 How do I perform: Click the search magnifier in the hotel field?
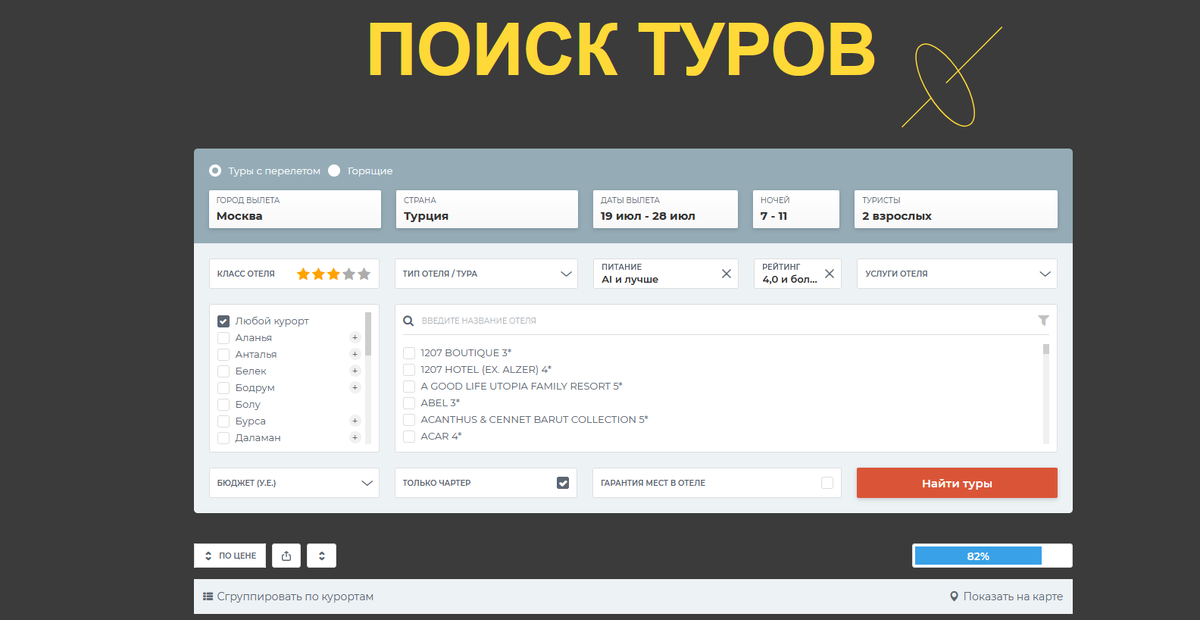pyautogui.click(x=409, y=319)
